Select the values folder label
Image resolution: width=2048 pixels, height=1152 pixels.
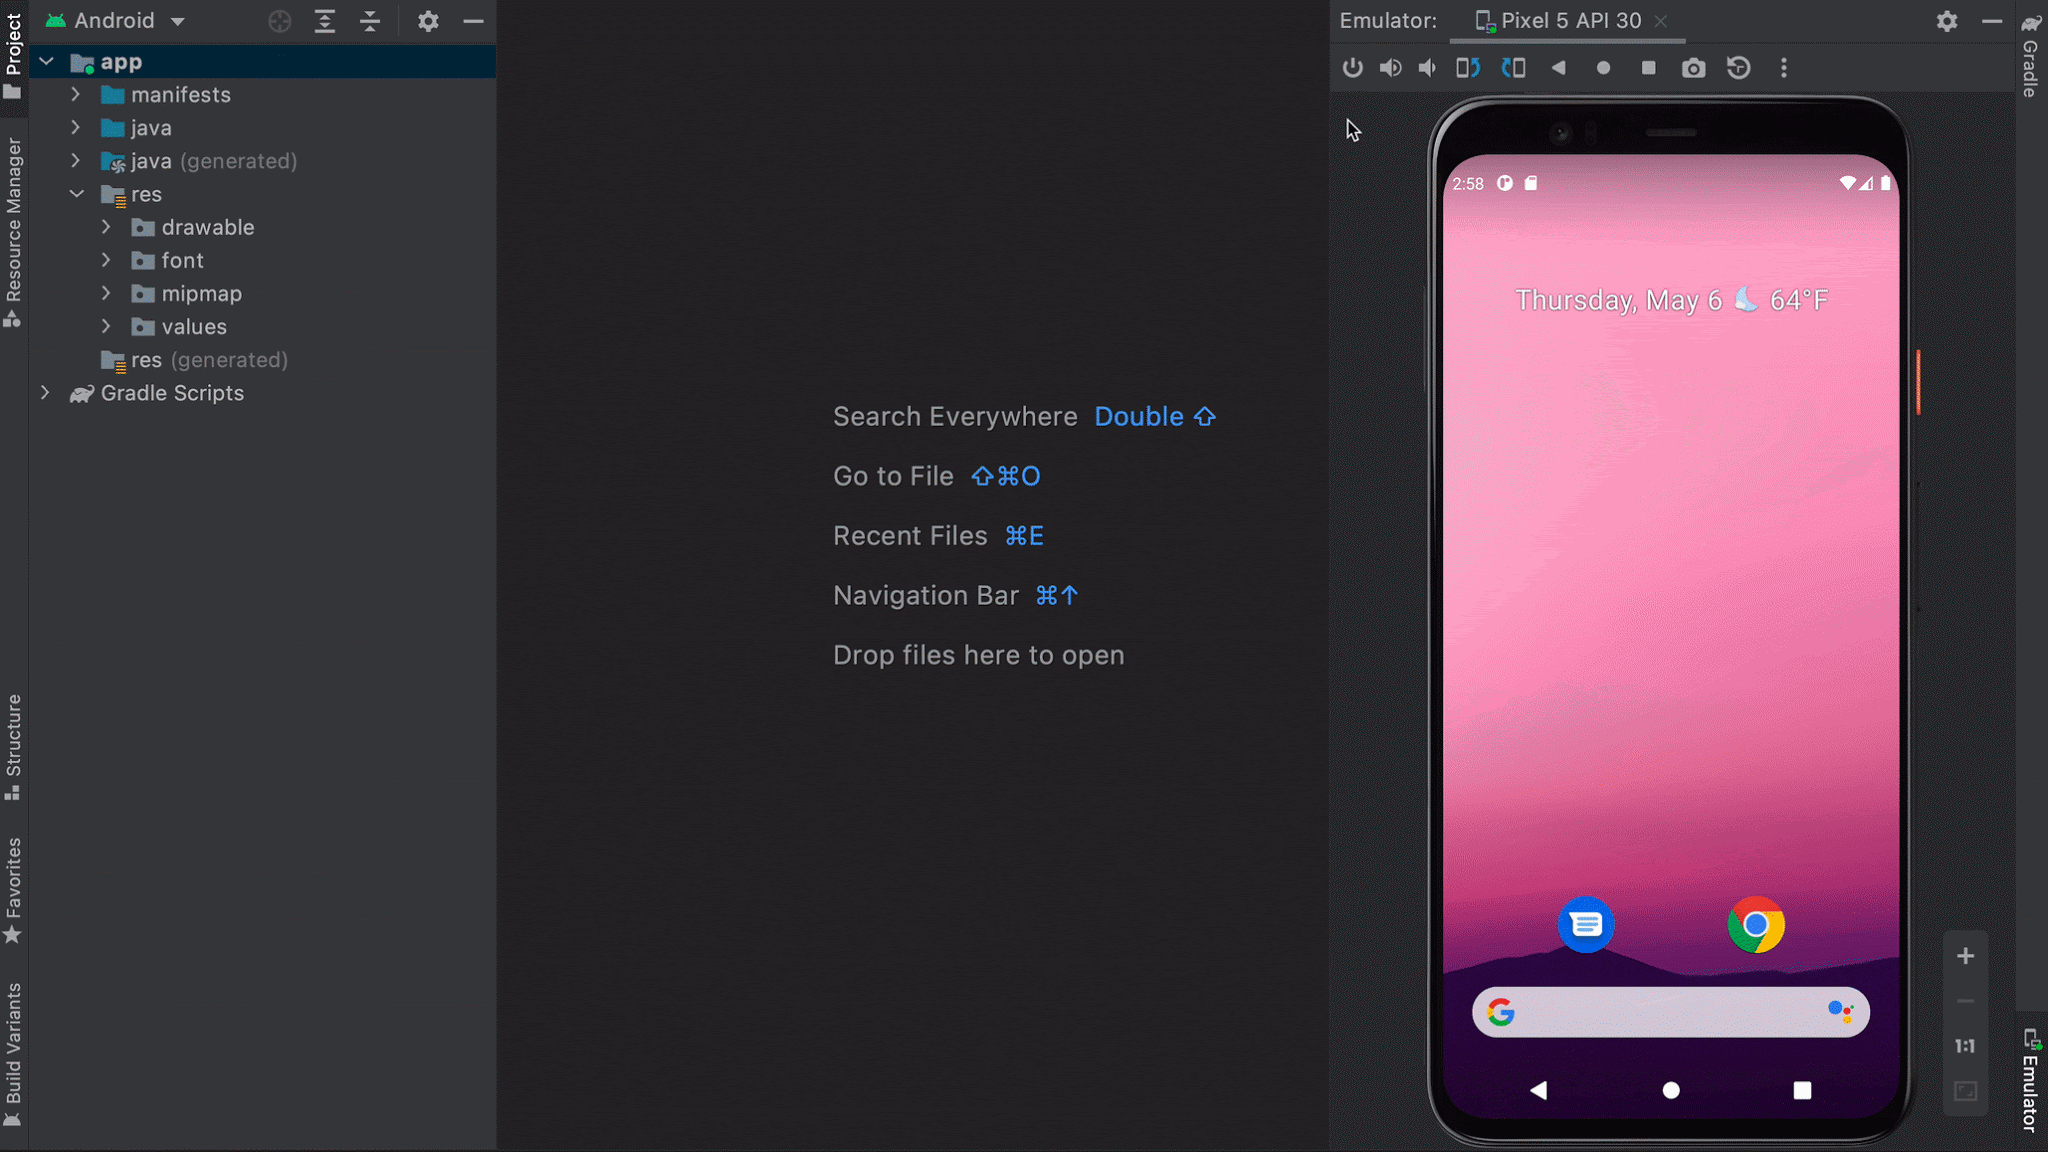[x=194, y=327]
